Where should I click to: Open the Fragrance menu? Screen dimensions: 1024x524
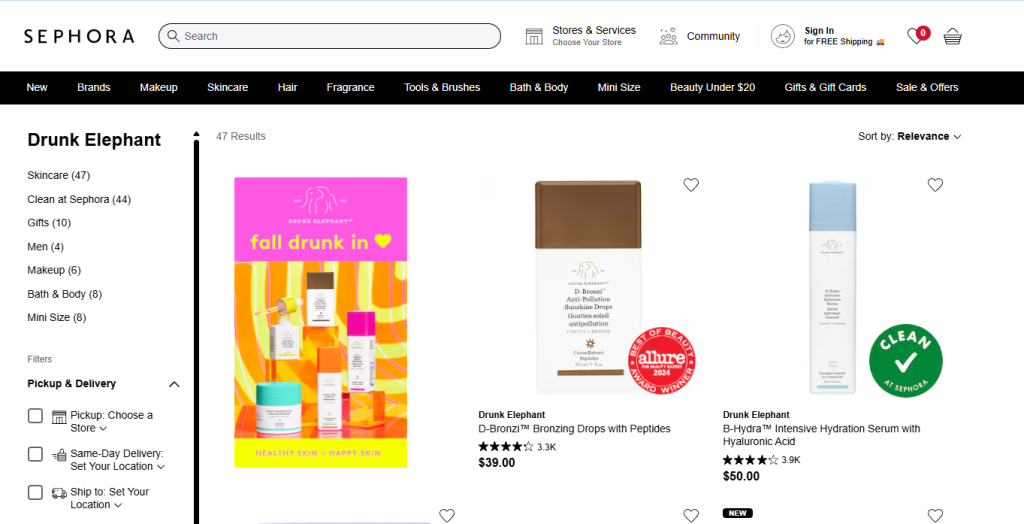tap(351, 87)
